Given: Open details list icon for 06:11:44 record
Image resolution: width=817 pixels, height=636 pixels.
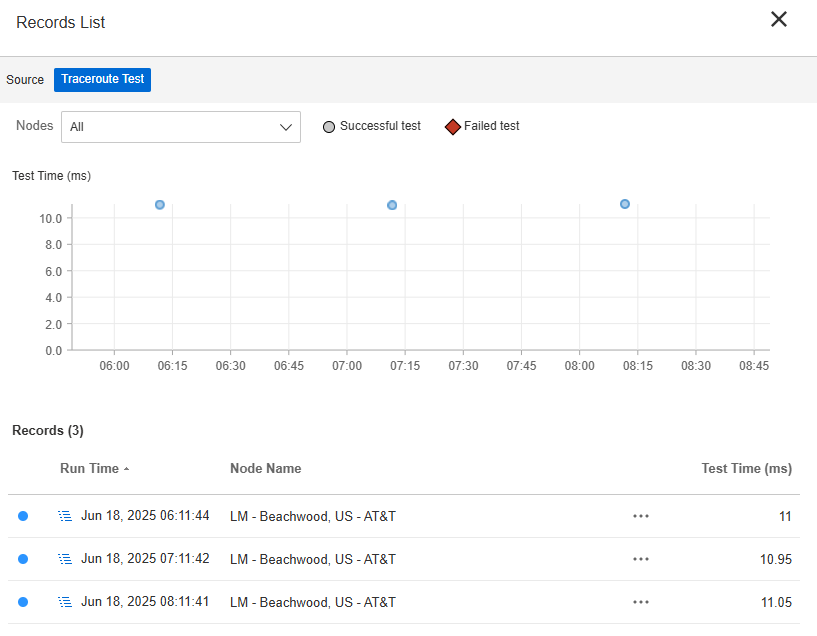Looking at the screenshot, I should (65, 516).
